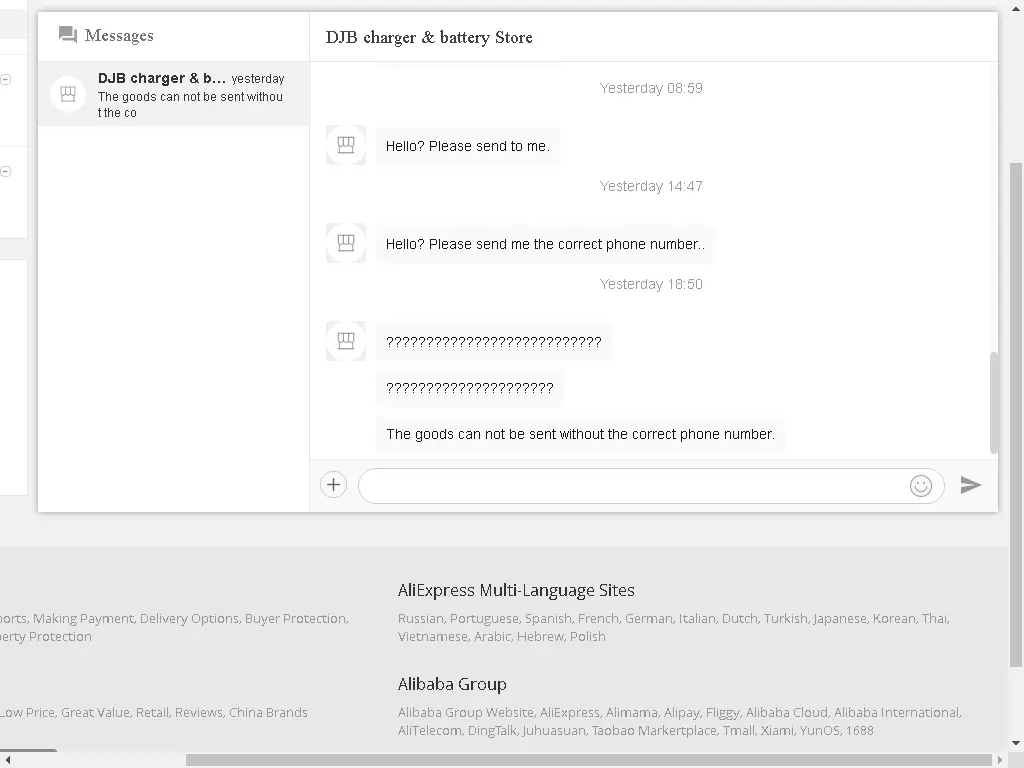1024x768 pixels.
Task: Open the Alimama link
Action: [x=632, y=712]
